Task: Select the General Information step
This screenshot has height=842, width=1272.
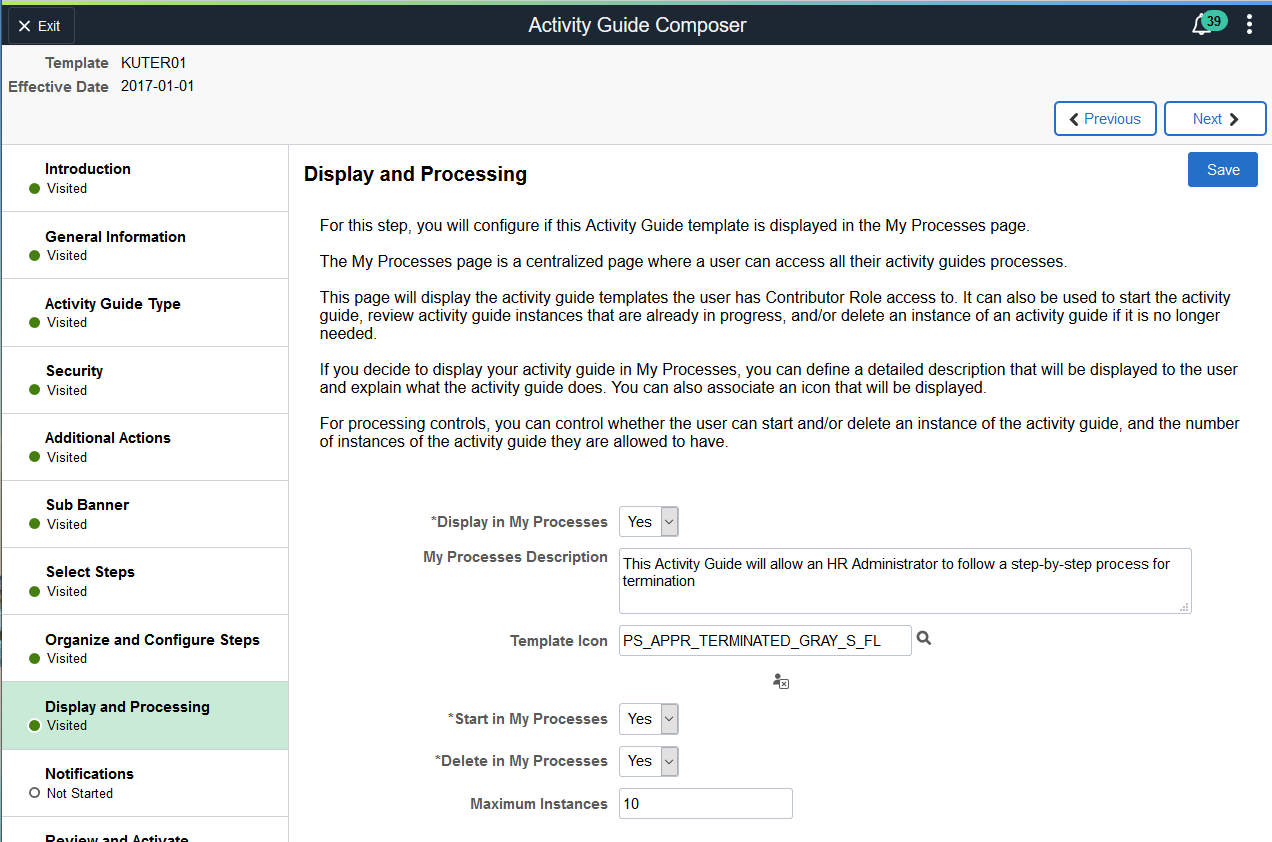Action: 145,245
